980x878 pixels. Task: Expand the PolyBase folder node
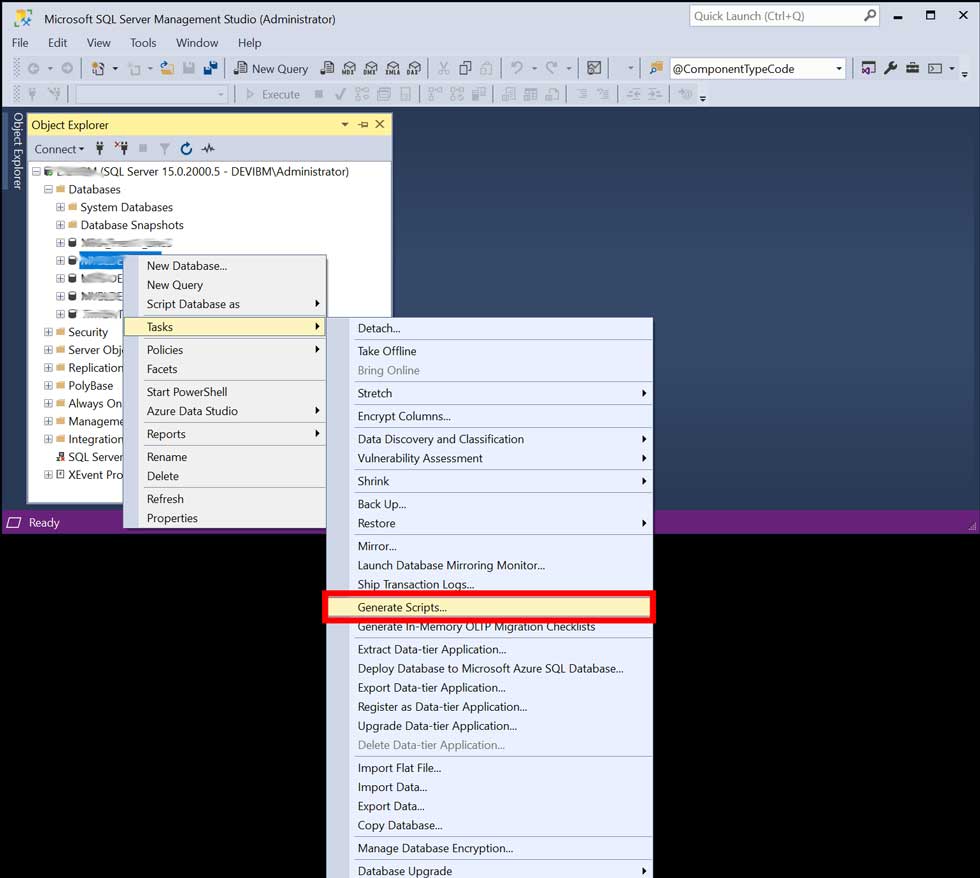coord(48,386)
